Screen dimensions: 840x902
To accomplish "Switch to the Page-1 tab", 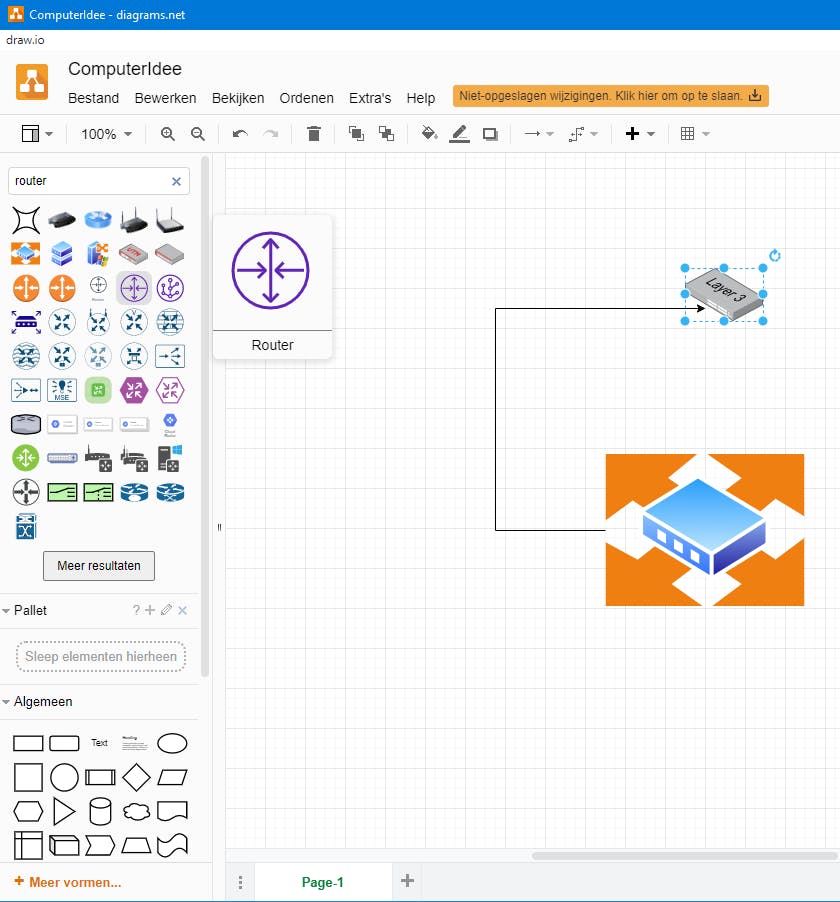I will (323, 882).
